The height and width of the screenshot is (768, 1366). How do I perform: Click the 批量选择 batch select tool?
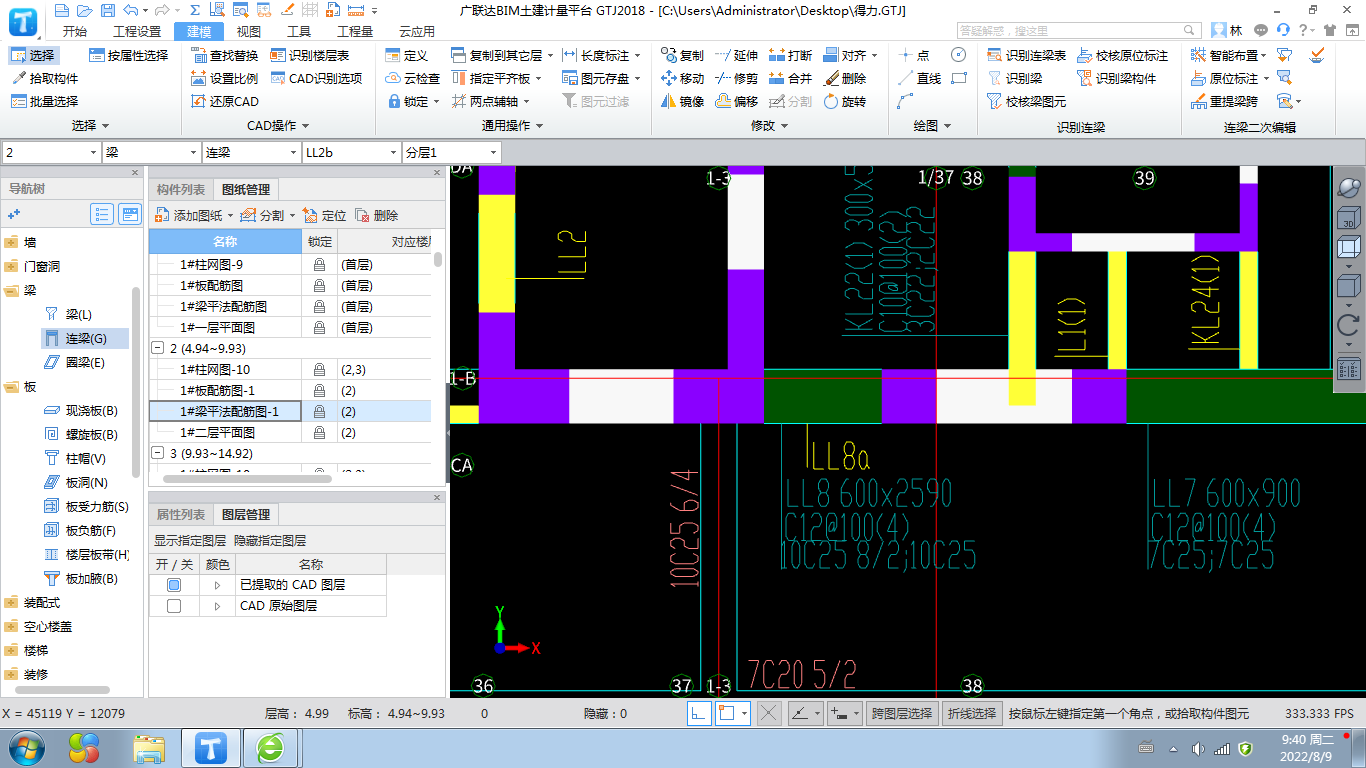(45, 101)
